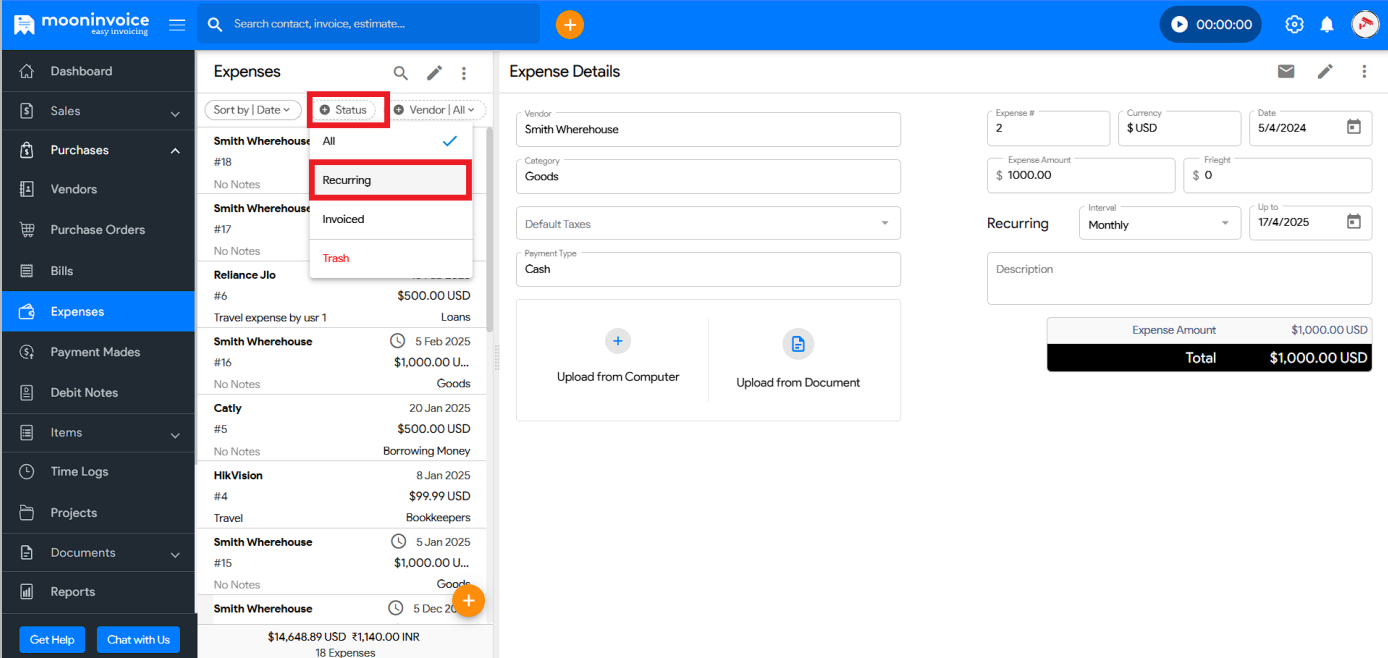Open Time Logs in sidebar
1388x658 pixels.
coord(98,472)
